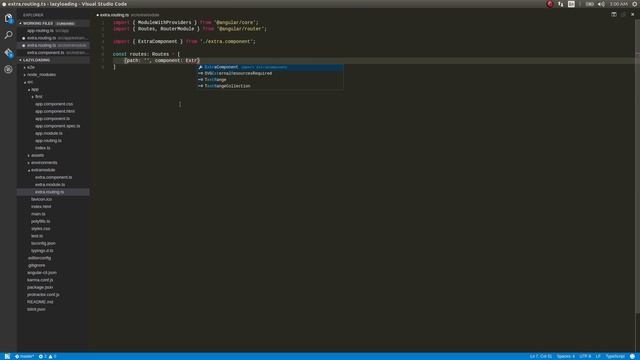Screen dimensions: 640x360
Task: Collapse the extramodule folder
Action: (43, 170)
